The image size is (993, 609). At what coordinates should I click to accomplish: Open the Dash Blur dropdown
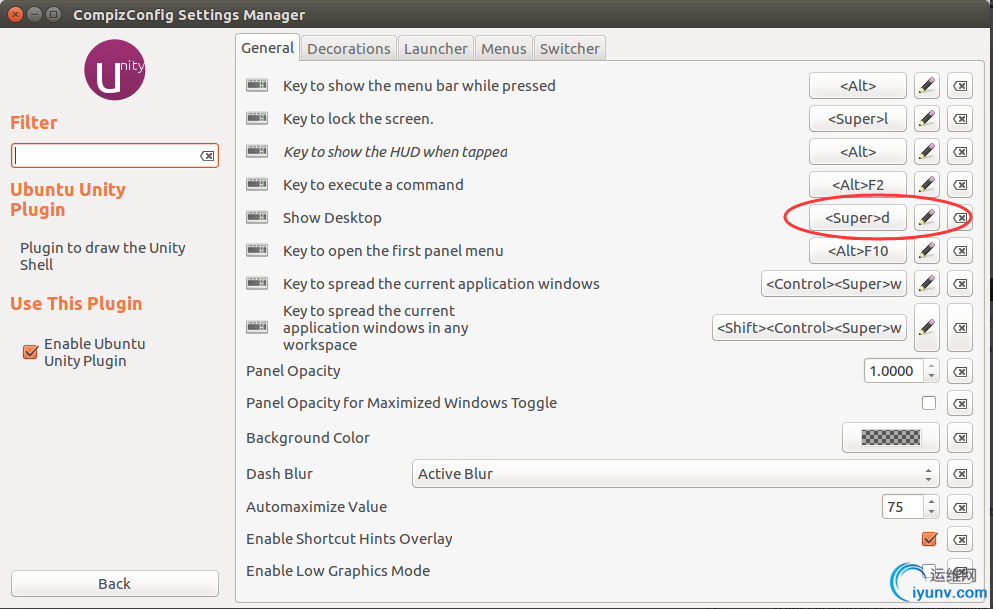tap(675, 474)
